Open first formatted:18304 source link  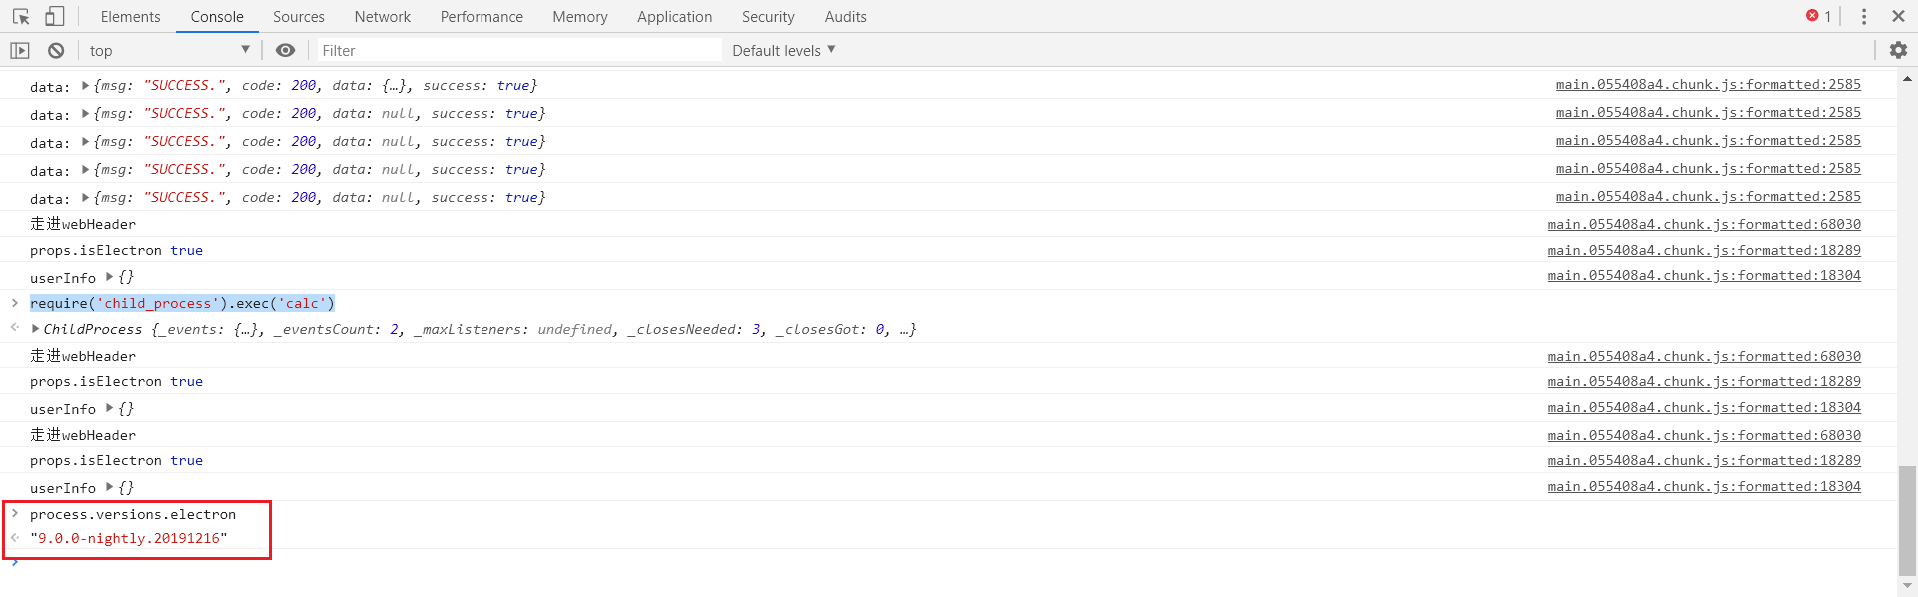click(1704, 275)
